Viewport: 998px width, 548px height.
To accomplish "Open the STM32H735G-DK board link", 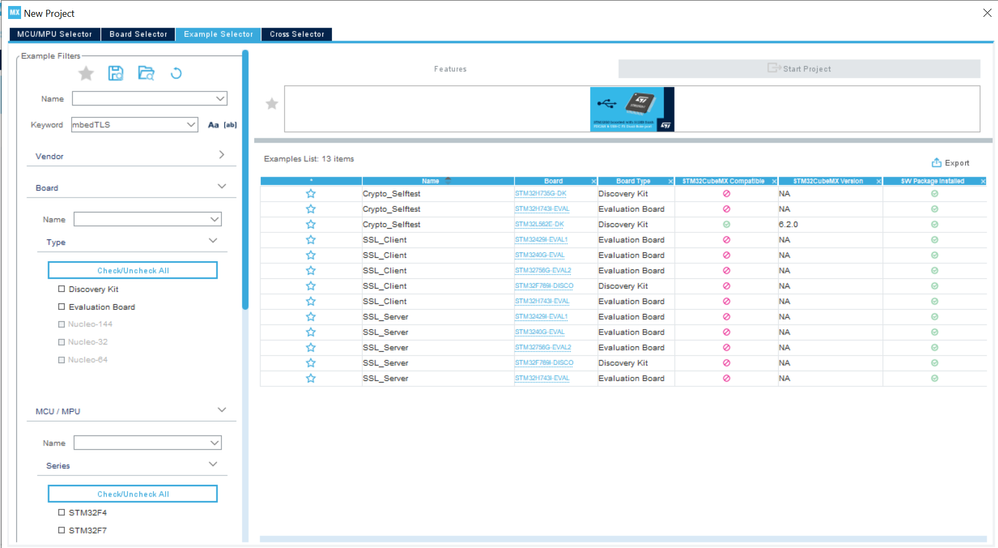I will 540,193.
